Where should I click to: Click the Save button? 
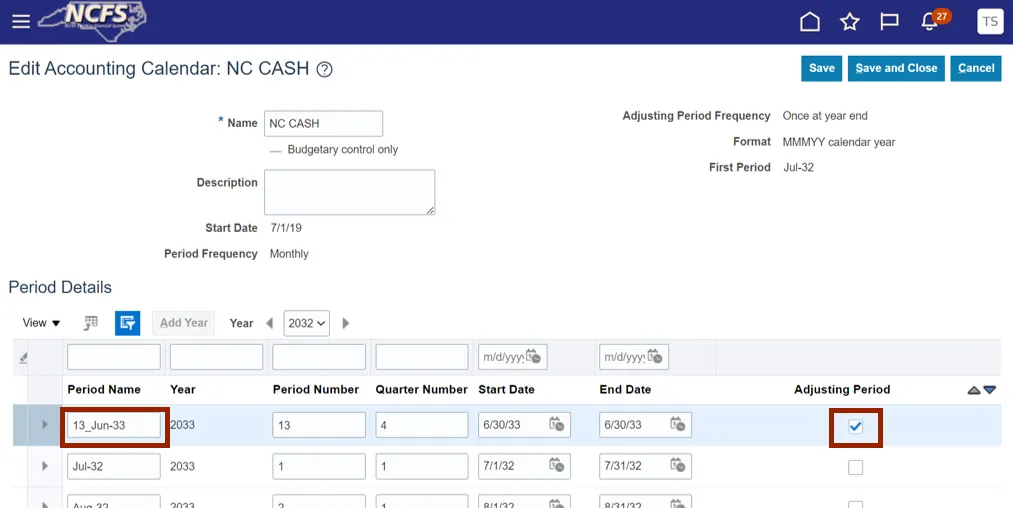point(821,68)
